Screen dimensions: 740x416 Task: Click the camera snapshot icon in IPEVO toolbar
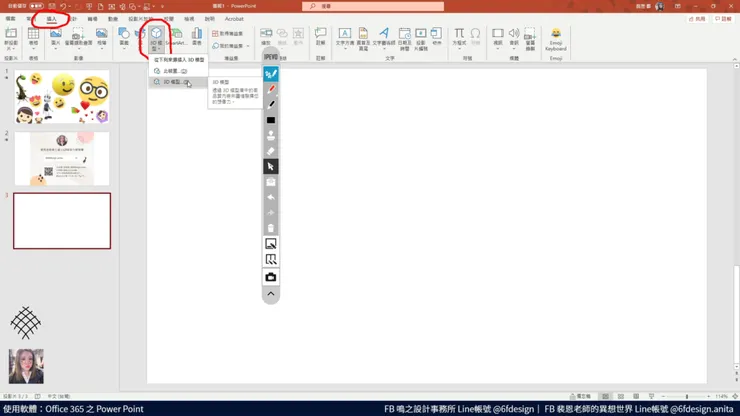coord(271,277)
